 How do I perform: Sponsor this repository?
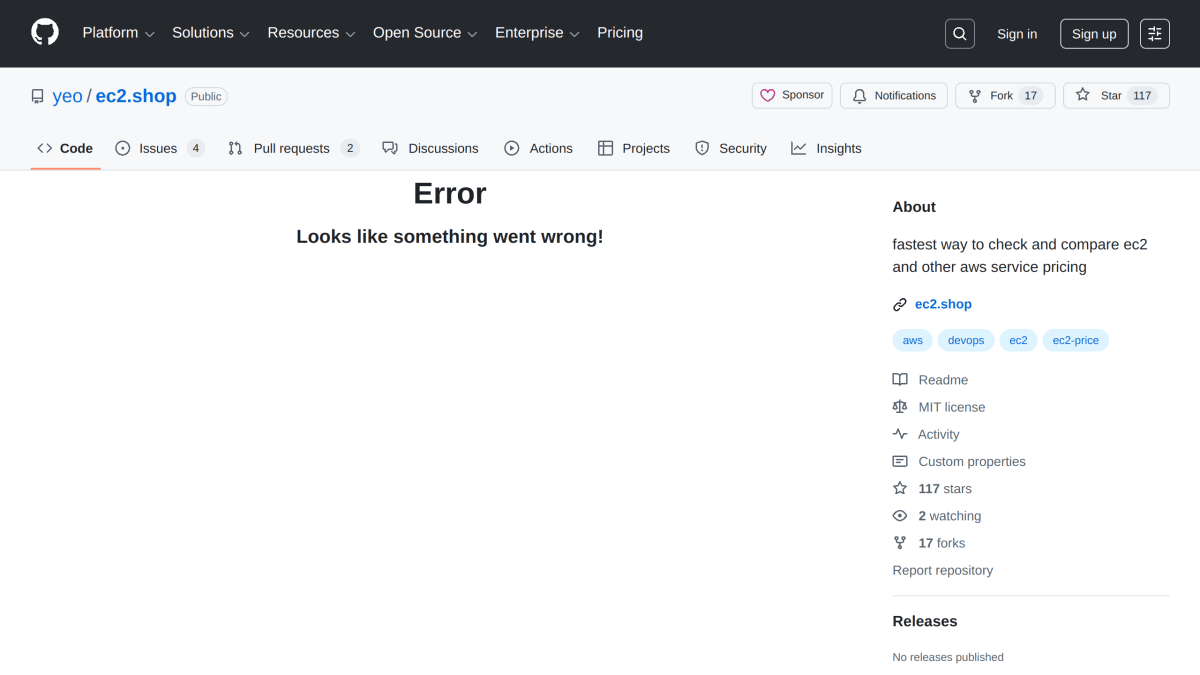point(792,96)
